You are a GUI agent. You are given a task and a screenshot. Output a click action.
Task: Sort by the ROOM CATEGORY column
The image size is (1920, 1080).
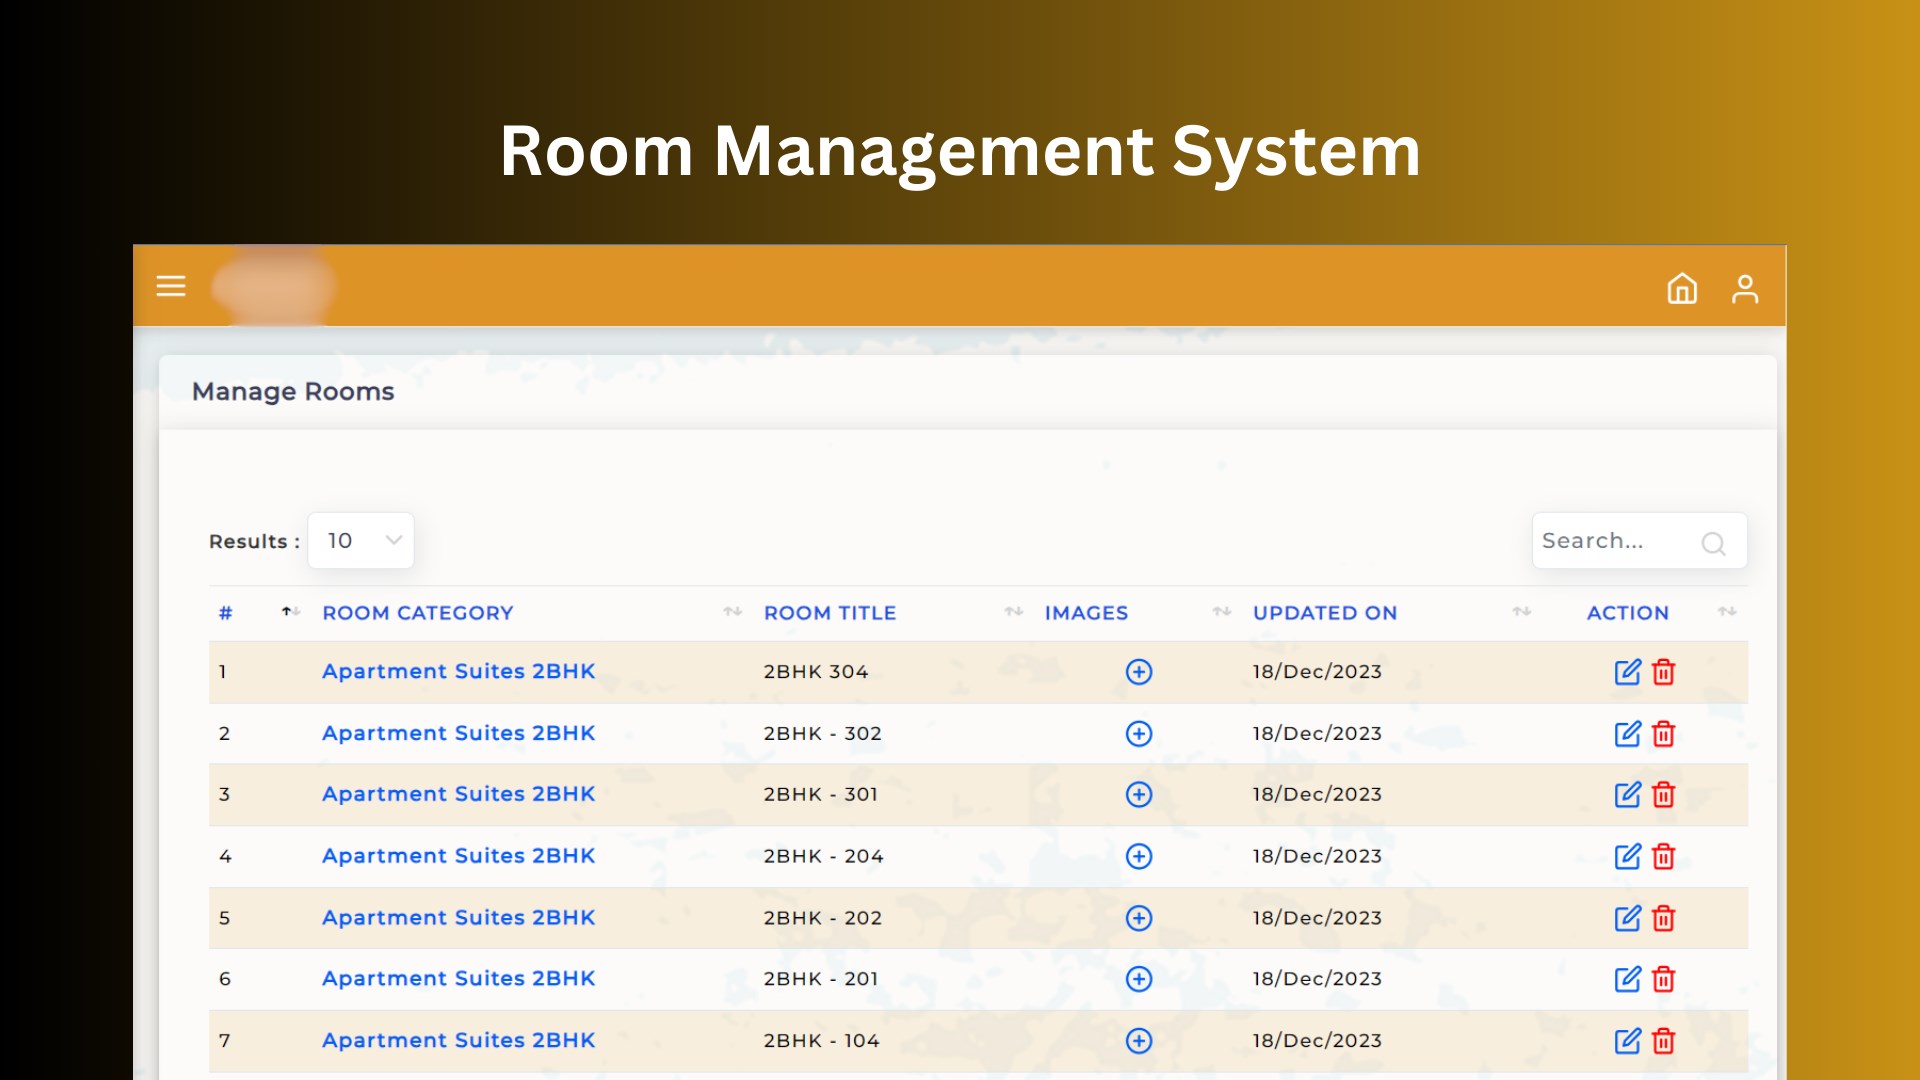418,613
